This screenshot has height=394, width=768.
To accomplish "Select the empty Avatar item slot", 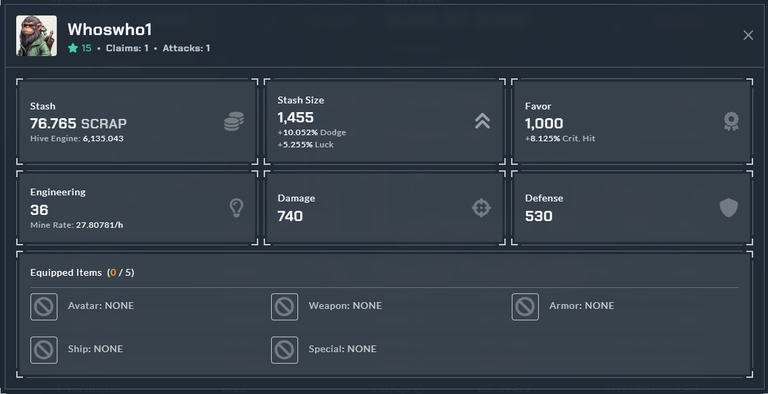I will click(x=44, y=307).
